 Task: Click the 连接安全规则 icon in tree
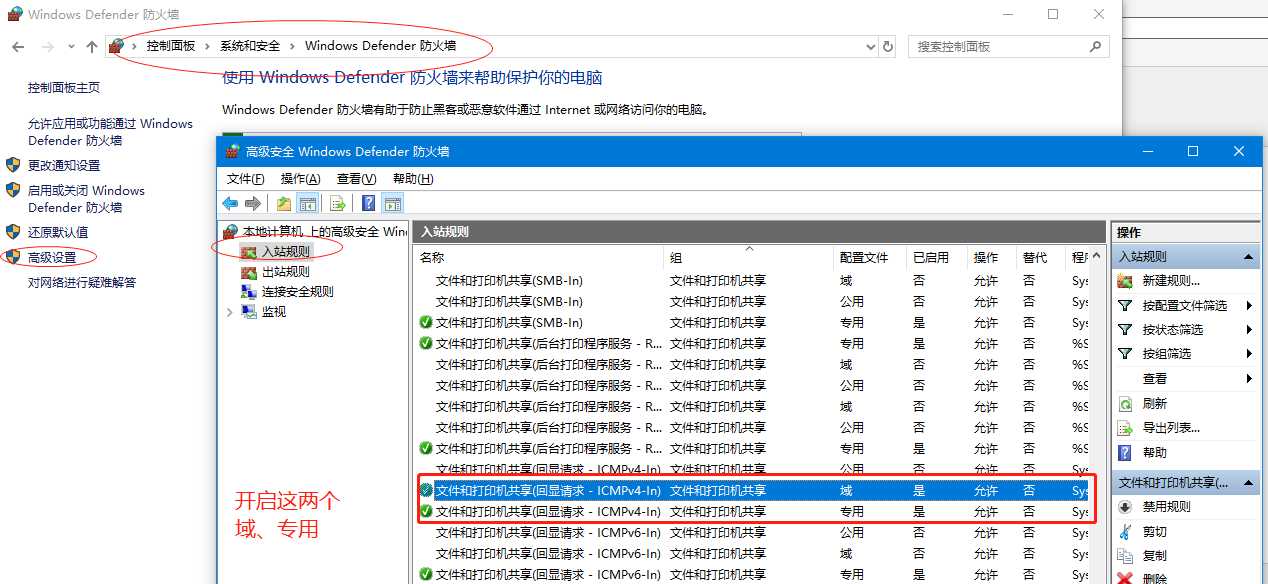[249, 292]
